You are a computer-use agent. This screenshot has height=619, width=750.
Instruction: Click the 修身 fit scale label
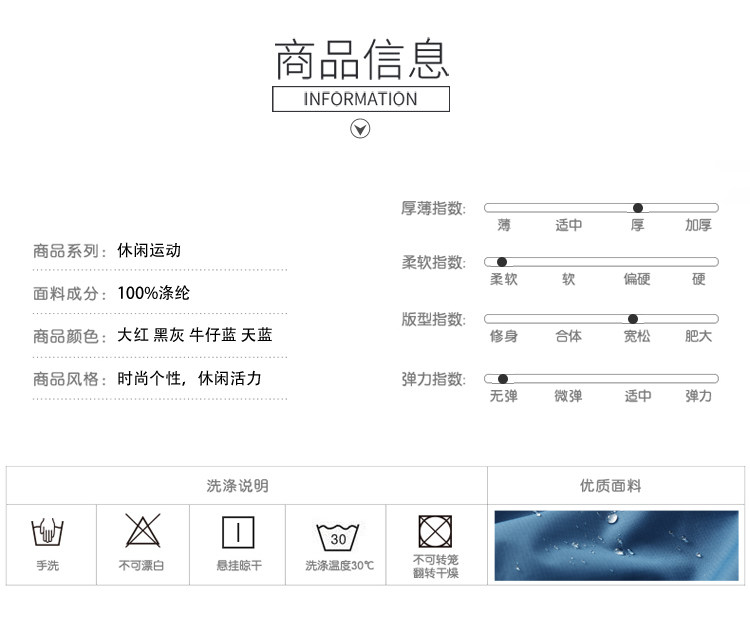(504, 336)
